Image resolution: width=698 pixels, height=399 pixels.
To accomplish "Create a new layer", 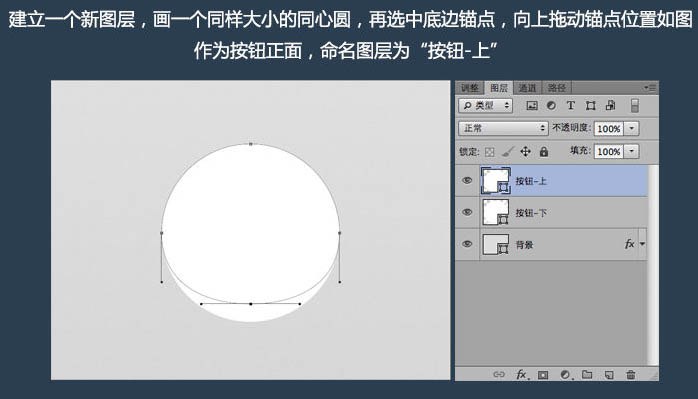I will point(609,375).
